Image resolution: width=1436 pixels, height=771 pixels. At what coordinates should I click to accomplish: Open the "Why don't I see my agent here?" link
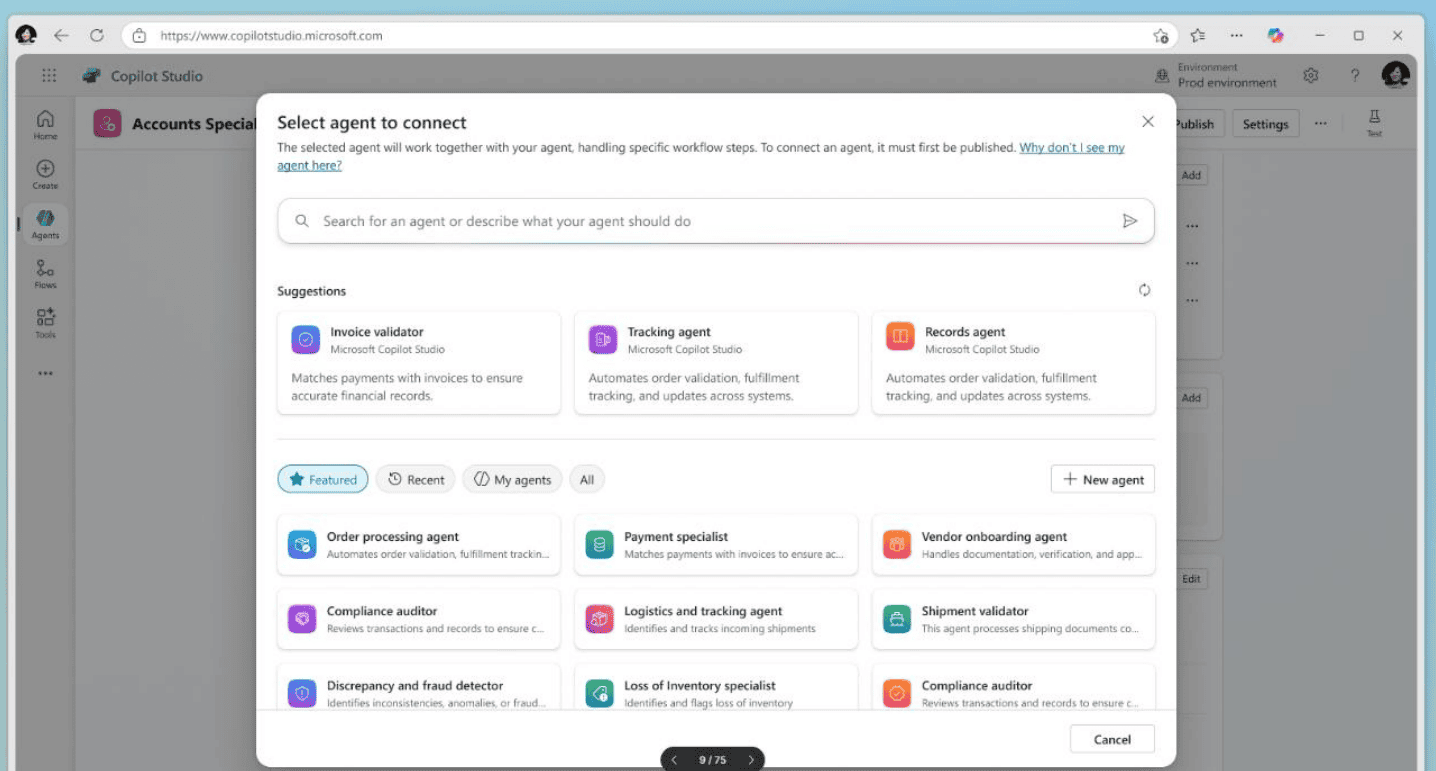click(701, 157)
